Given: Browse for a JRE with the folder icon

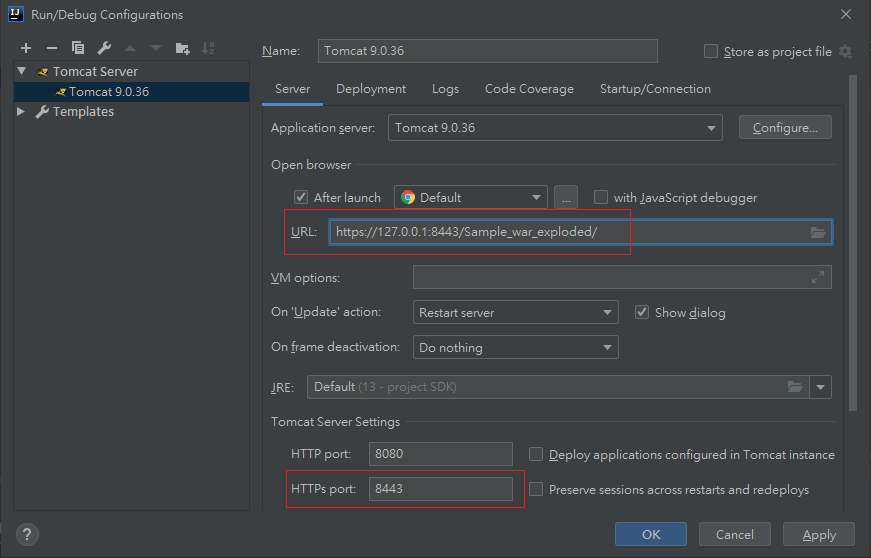Looking at the screenshot, I should click(x=795, y=386).
